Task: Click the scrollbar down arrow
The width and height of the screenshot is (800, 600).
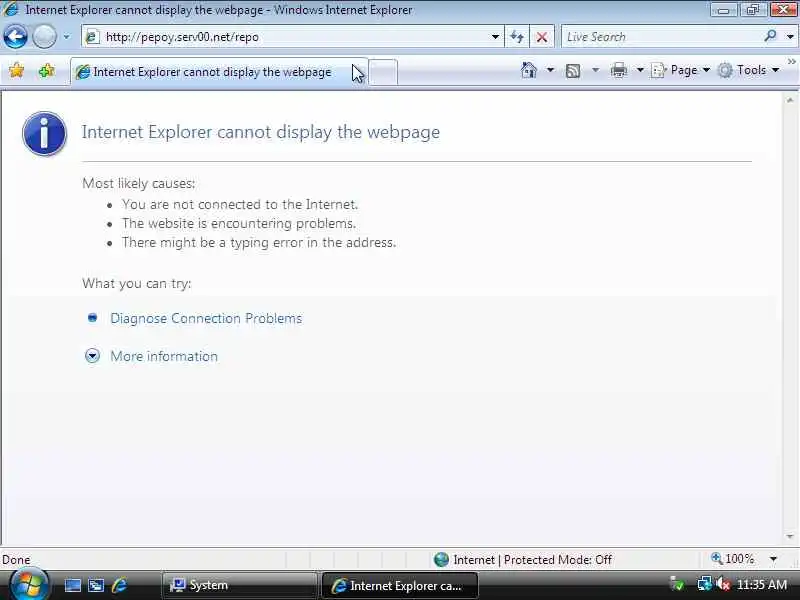Action: pos(790,536)
